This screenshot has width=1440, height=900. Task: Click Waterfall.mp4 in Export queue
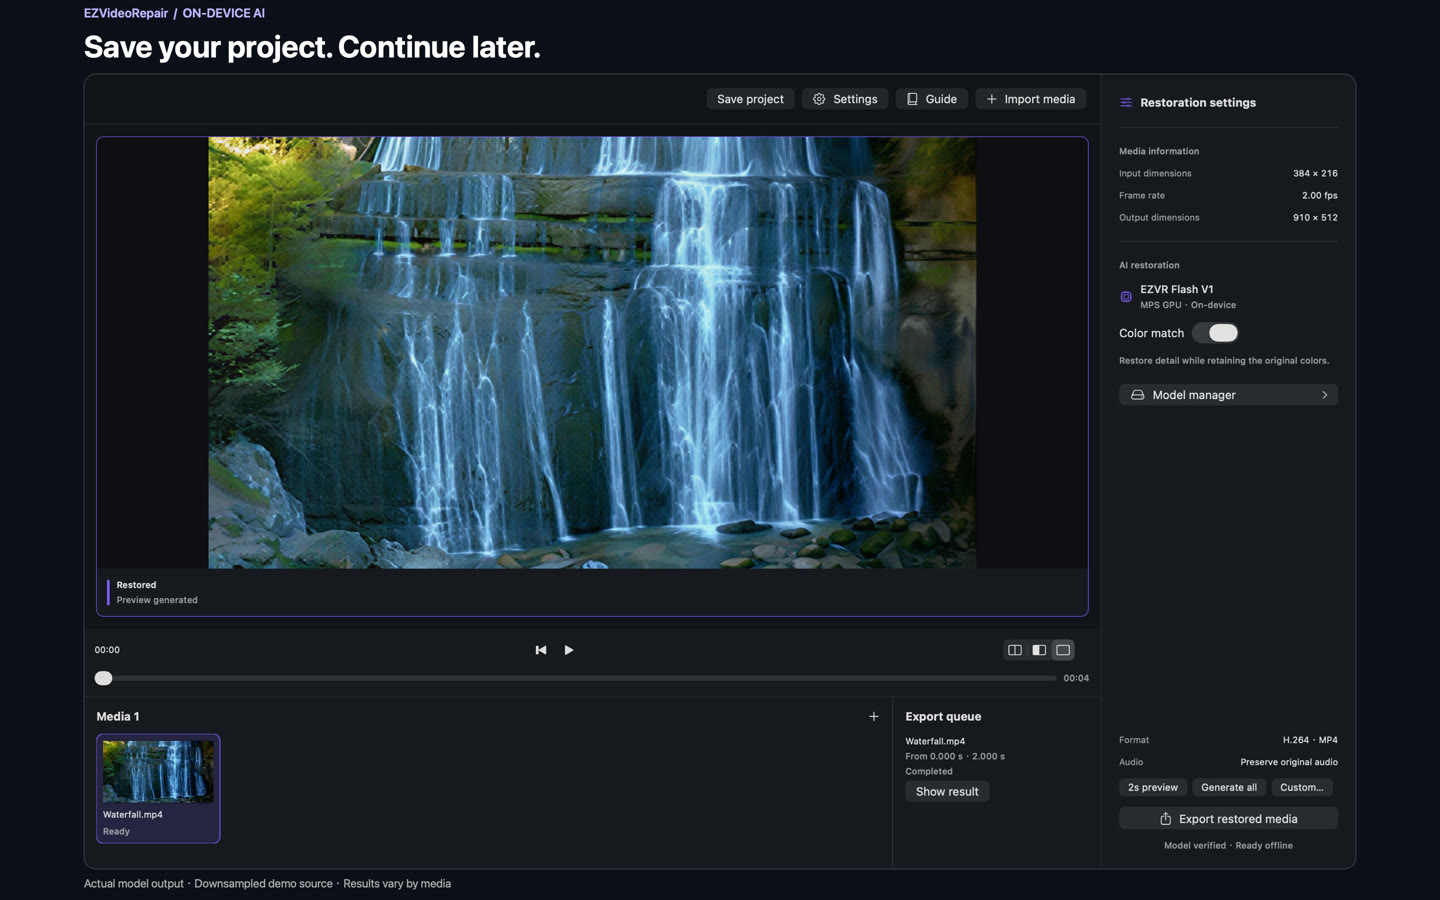pyautogui.click(x=935, y=741)
